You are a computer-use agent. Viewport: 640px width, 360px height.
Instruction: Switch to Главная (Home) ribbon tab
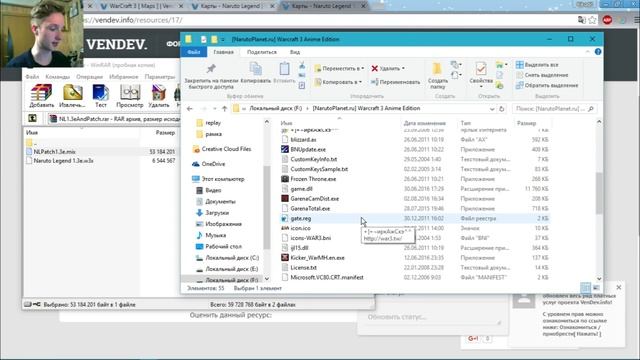[224, 52]
